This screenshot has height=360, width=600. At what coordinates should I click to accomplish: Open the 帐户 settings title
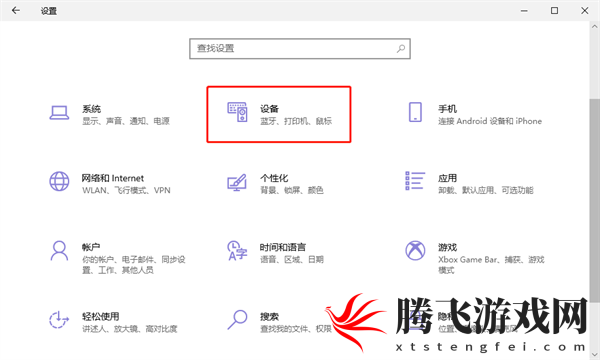coord(91,248)
